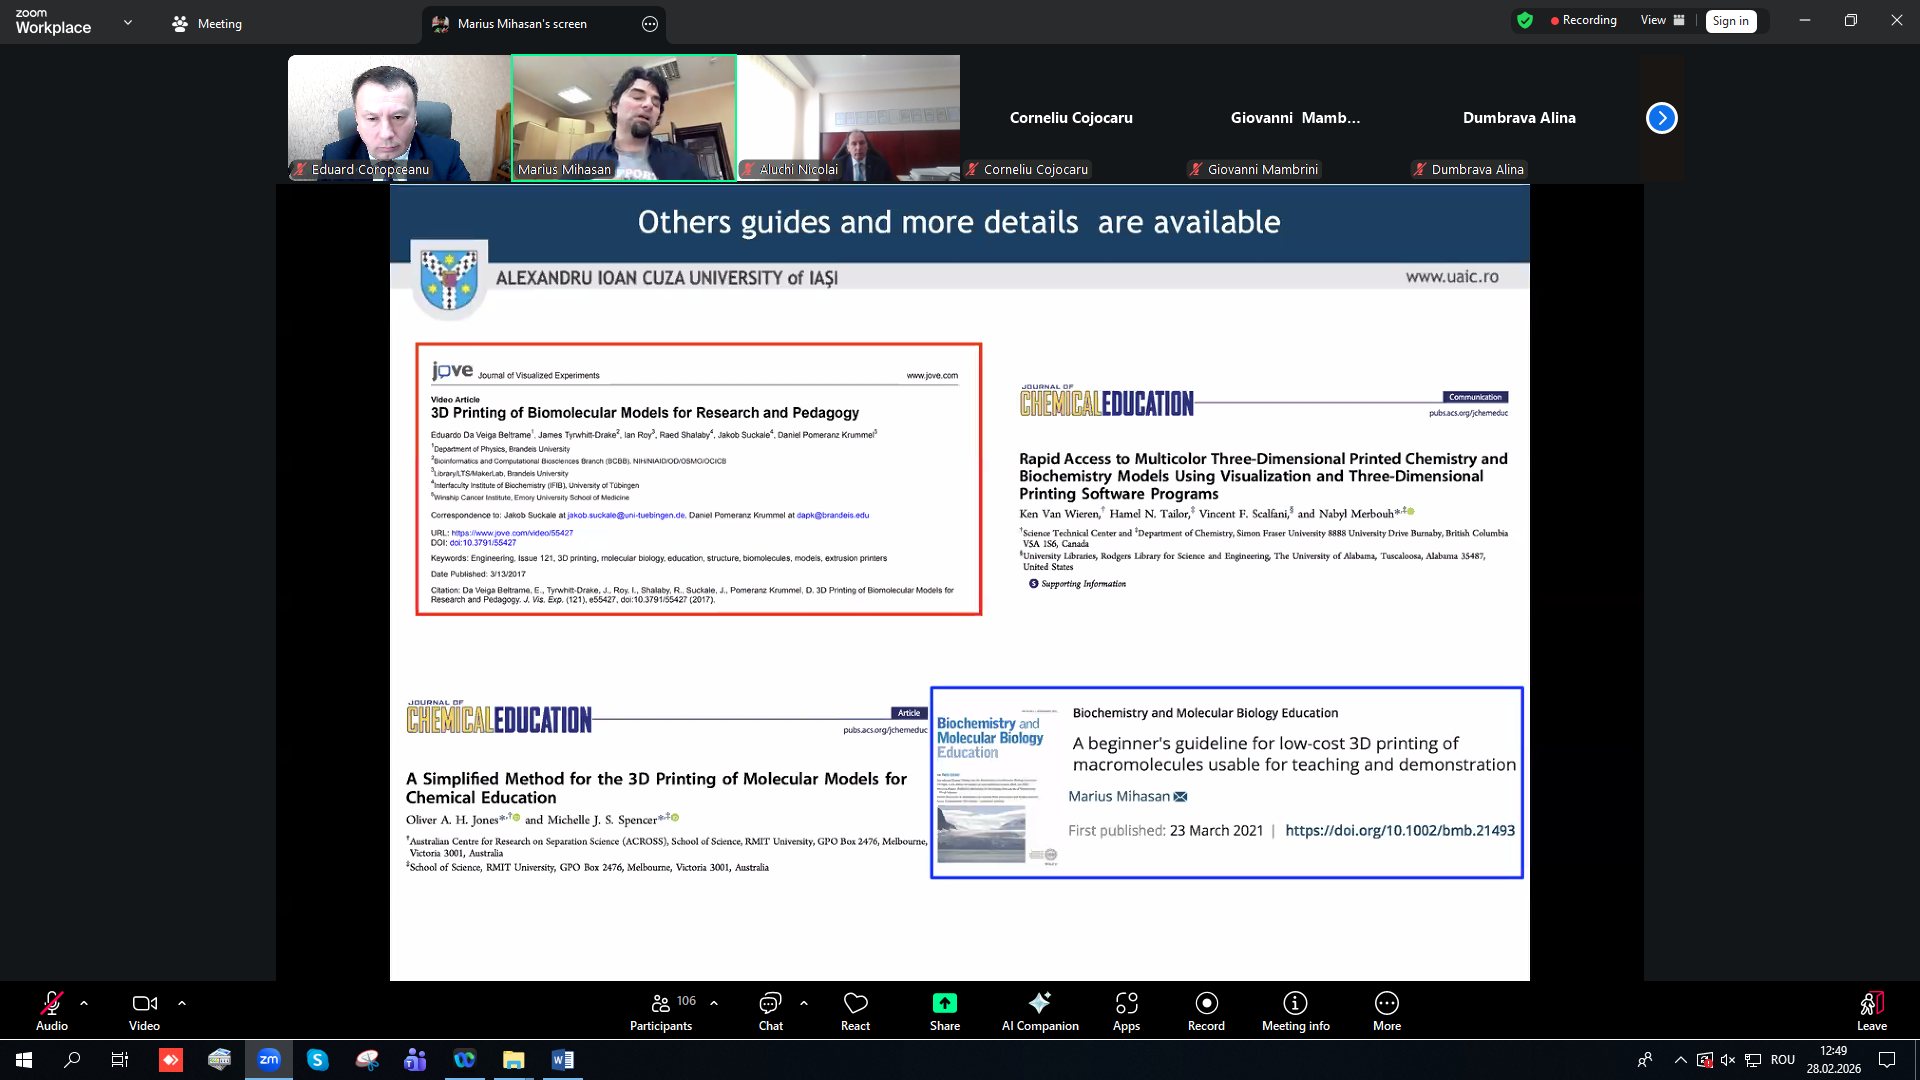This screenshot has width=1920, height=1080.
Task: Toggle the Video camera on
Action: [144, 1003]
